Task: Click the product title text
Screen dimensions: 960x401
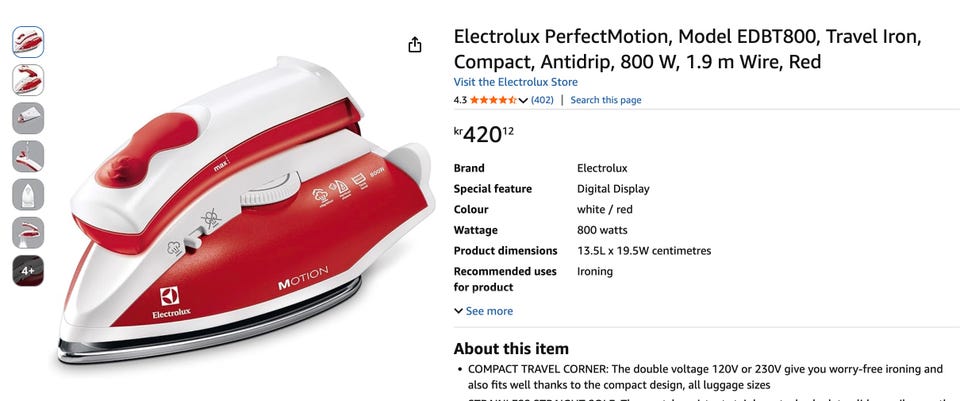Action: coord(687,49)
